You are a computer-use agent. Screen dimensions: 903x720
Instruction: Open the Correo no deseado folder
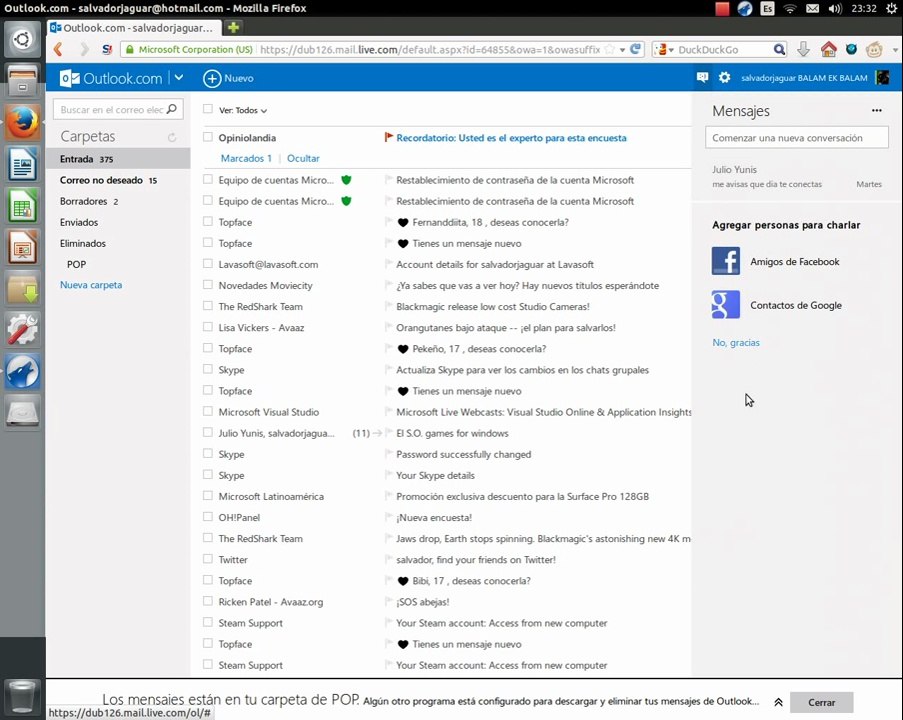click(x=118, y=180)
